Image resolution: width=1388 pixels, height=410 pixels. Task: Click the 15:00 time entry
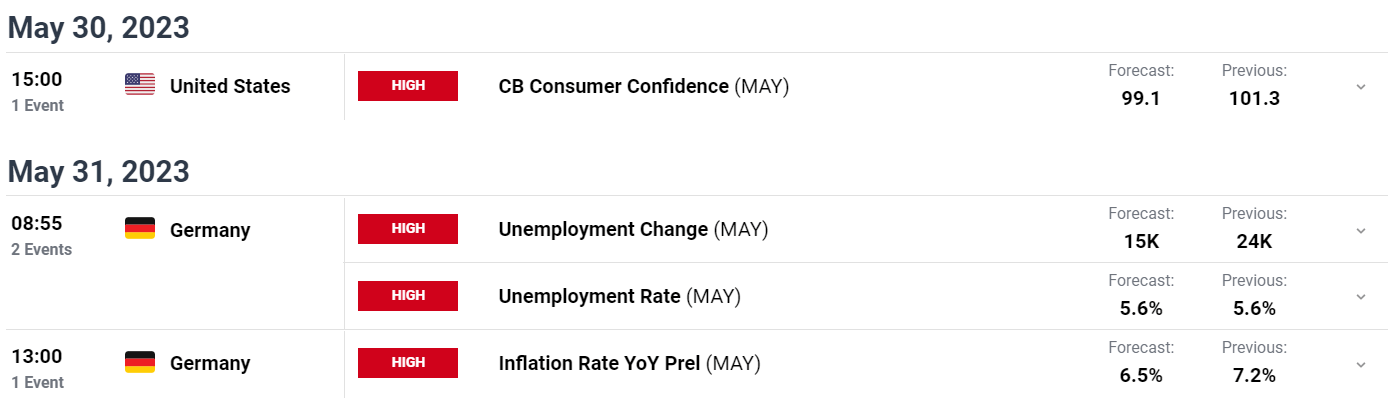pos(37,80)
